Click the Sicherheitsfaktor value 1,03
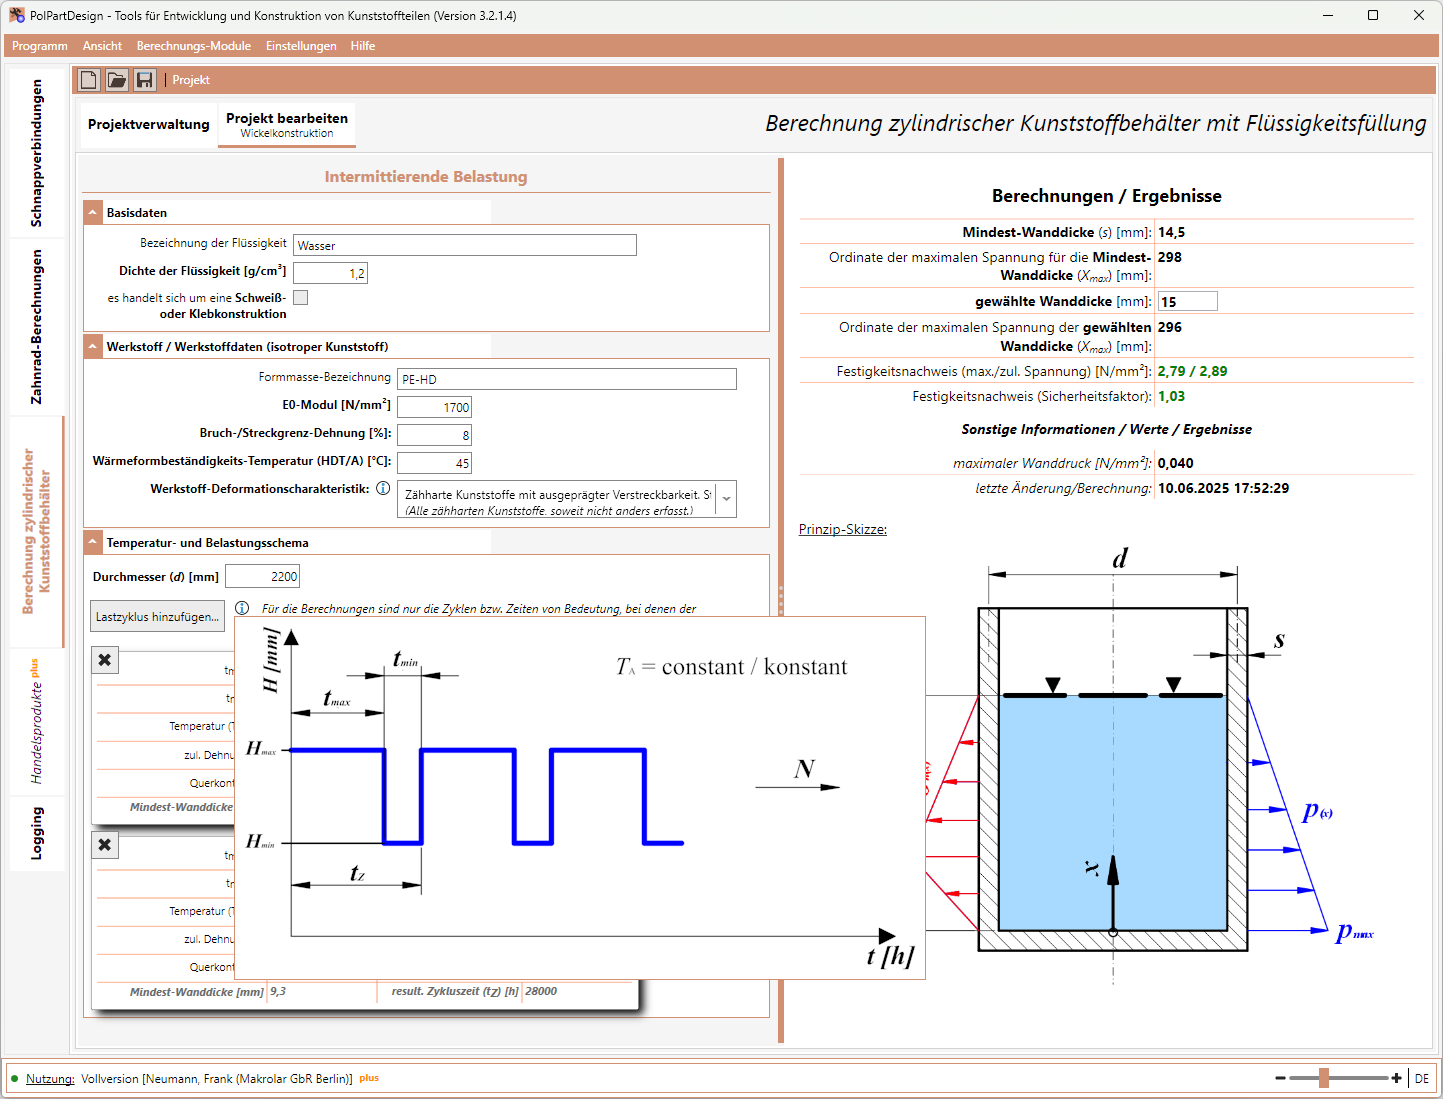 coord(1172,396)
